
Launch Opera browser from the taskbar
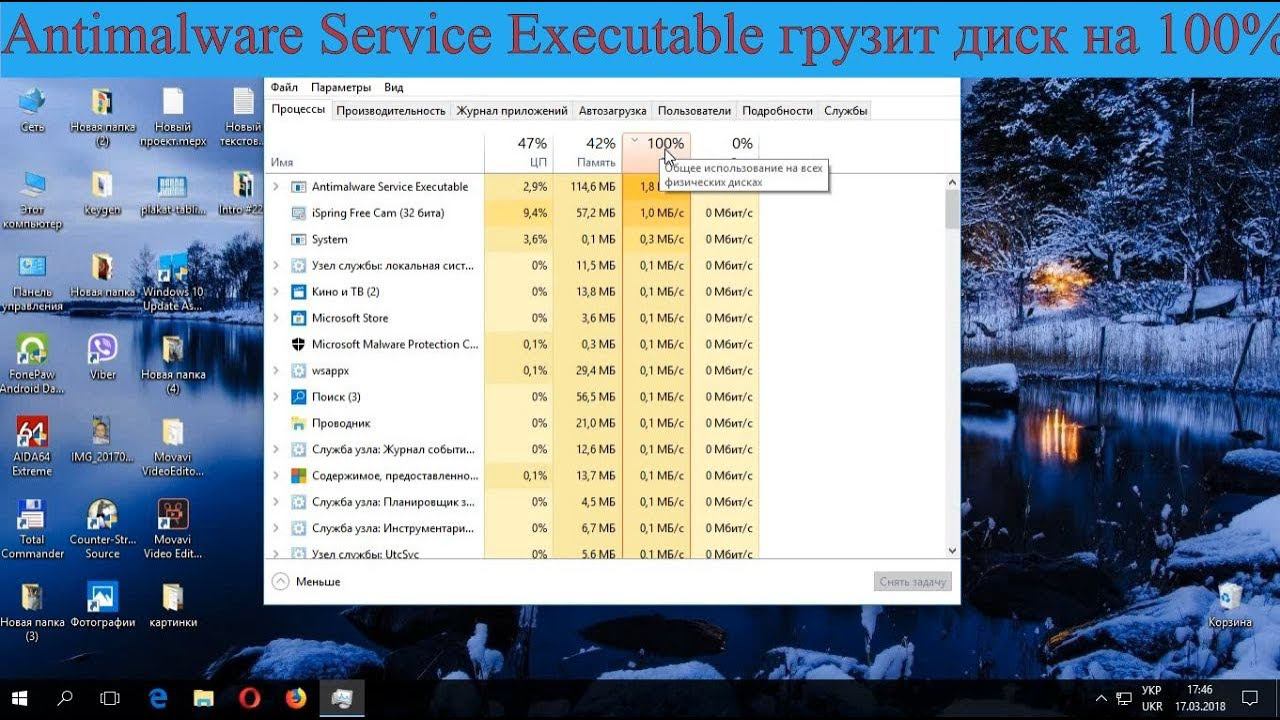249,697
